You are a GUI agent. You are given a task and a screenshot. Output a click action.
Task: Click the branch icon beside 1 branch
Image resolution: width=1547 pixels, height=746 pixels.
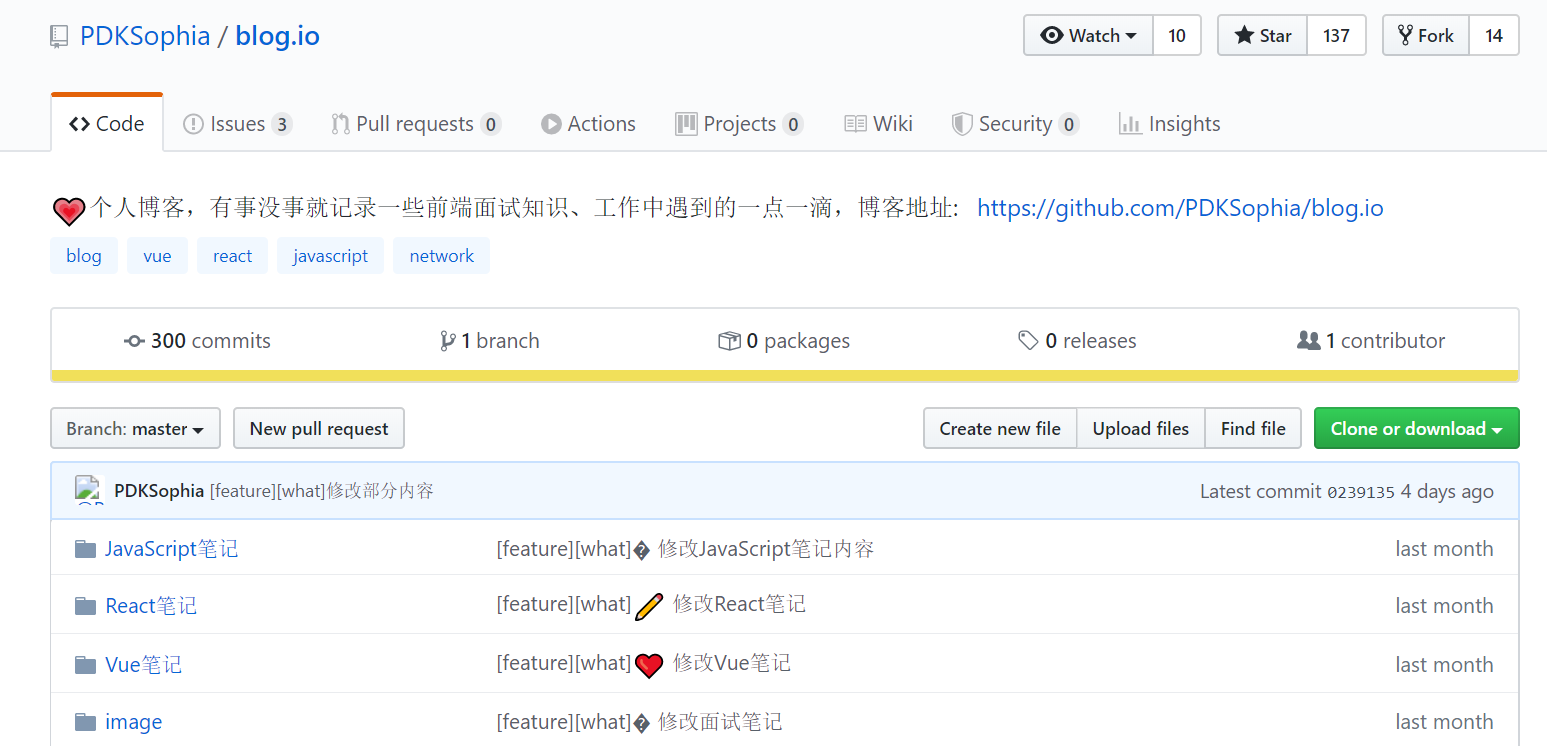pyautogui.click(x=448, y=341)
